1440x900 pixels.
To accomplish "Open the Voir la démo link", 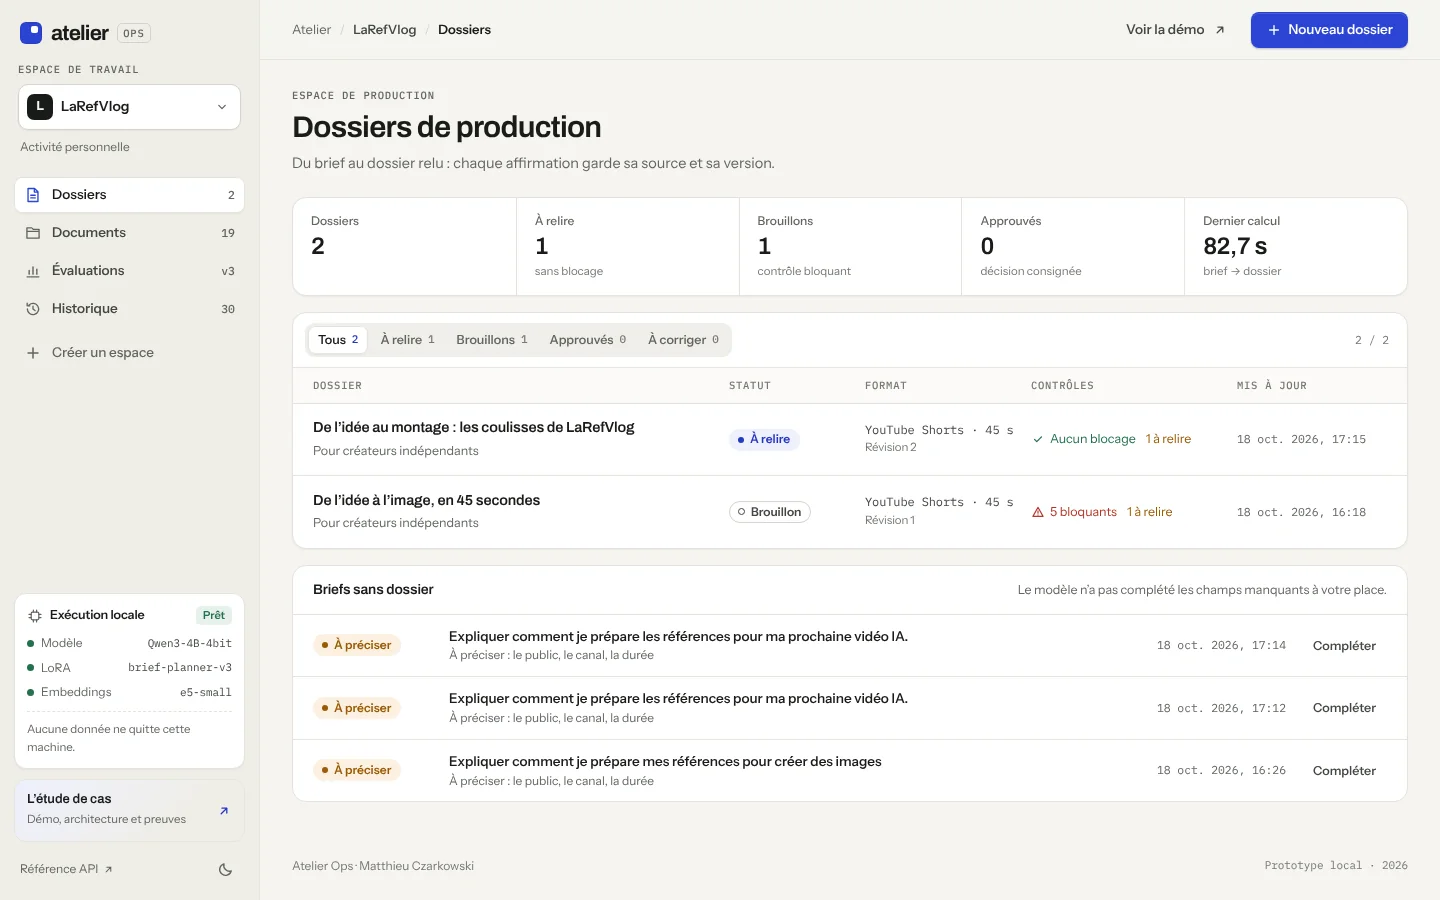I will pos(1175,30).
